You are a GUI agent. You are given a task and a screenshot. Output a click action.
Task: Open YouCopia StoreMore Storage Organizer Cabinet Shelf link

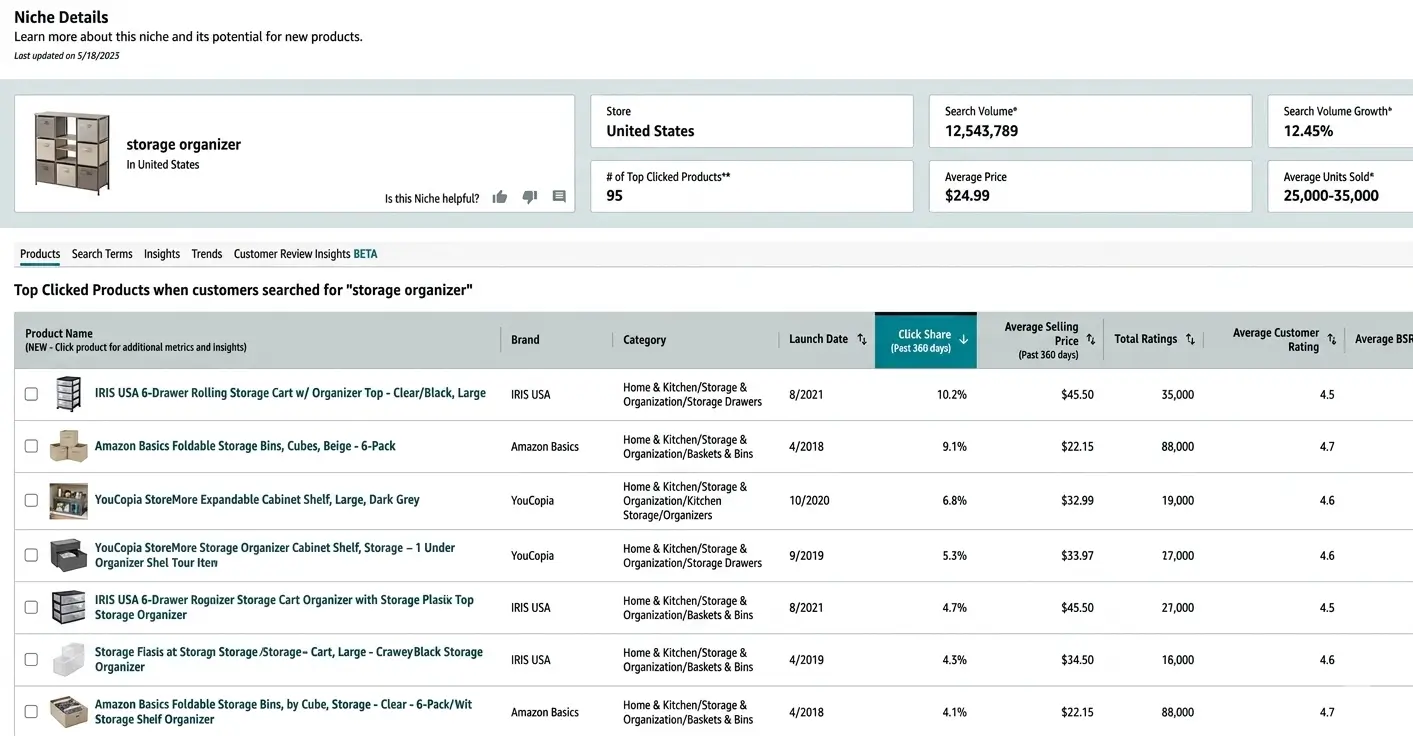(275, 555)
